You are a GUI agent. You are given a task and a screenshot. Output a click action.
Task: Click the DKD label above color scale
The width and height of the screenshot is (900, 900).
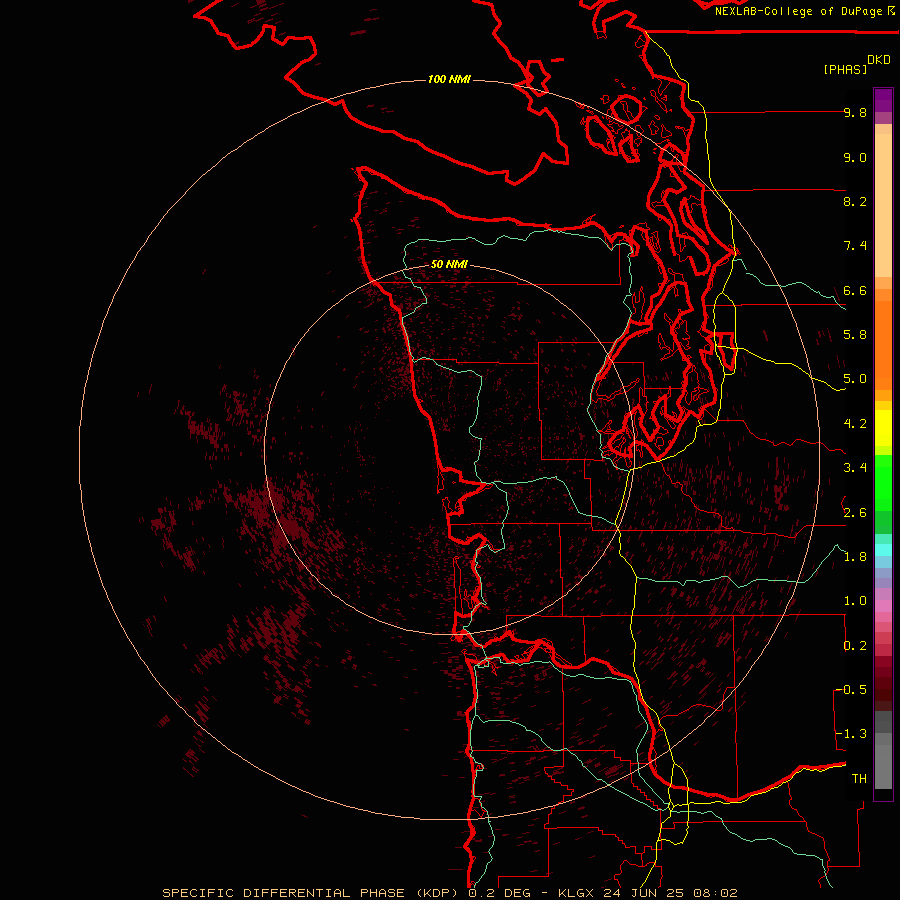click(879, 60)
